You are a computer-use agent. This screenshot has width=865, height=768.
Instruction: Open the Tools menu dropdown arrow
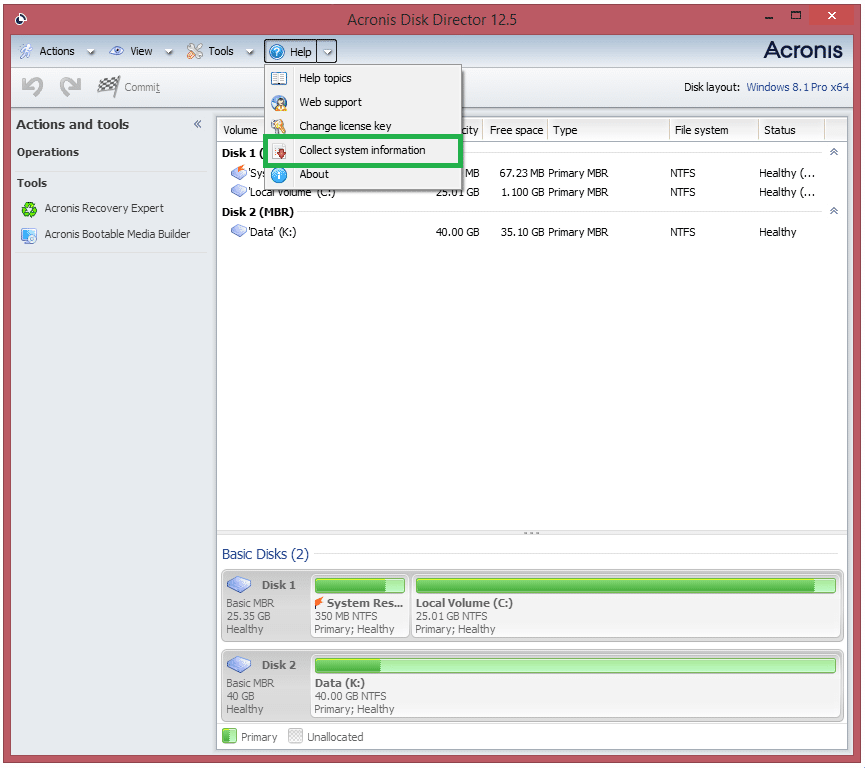point(249,52)
